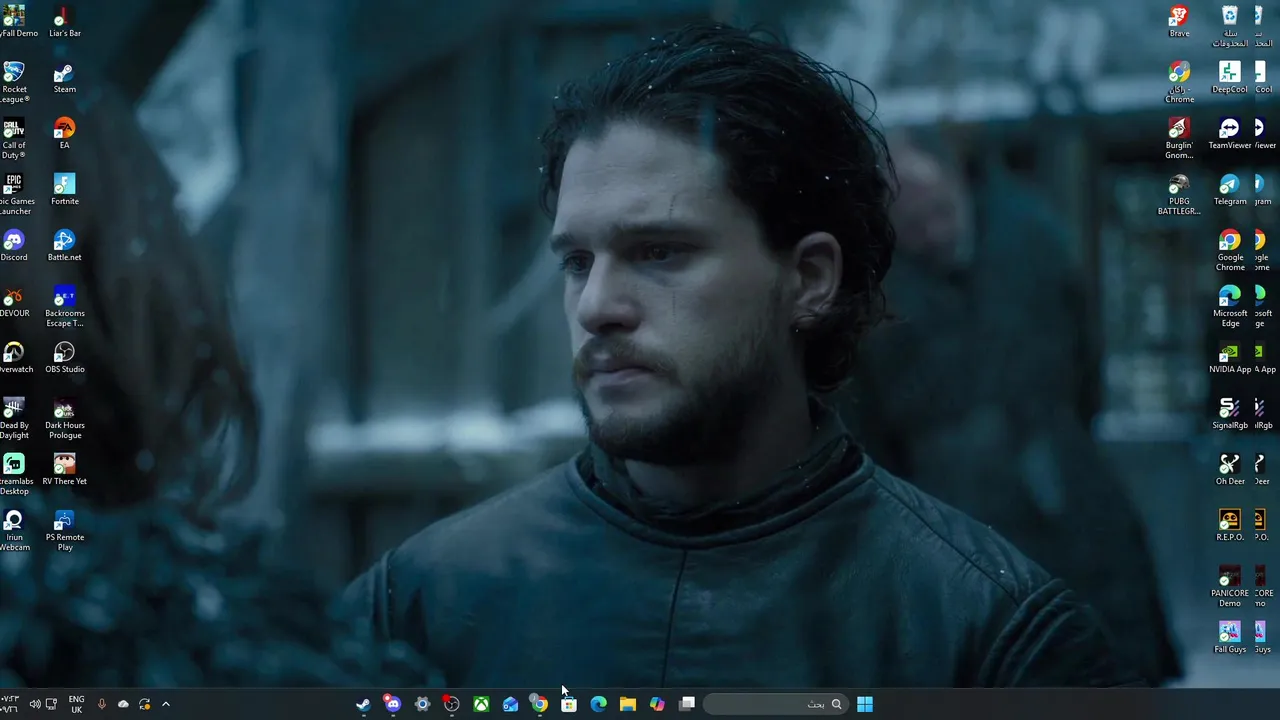This screenshot has height=720, width=1280.
Task: Open the volume tray icon
Action: (x=35, y=704)
